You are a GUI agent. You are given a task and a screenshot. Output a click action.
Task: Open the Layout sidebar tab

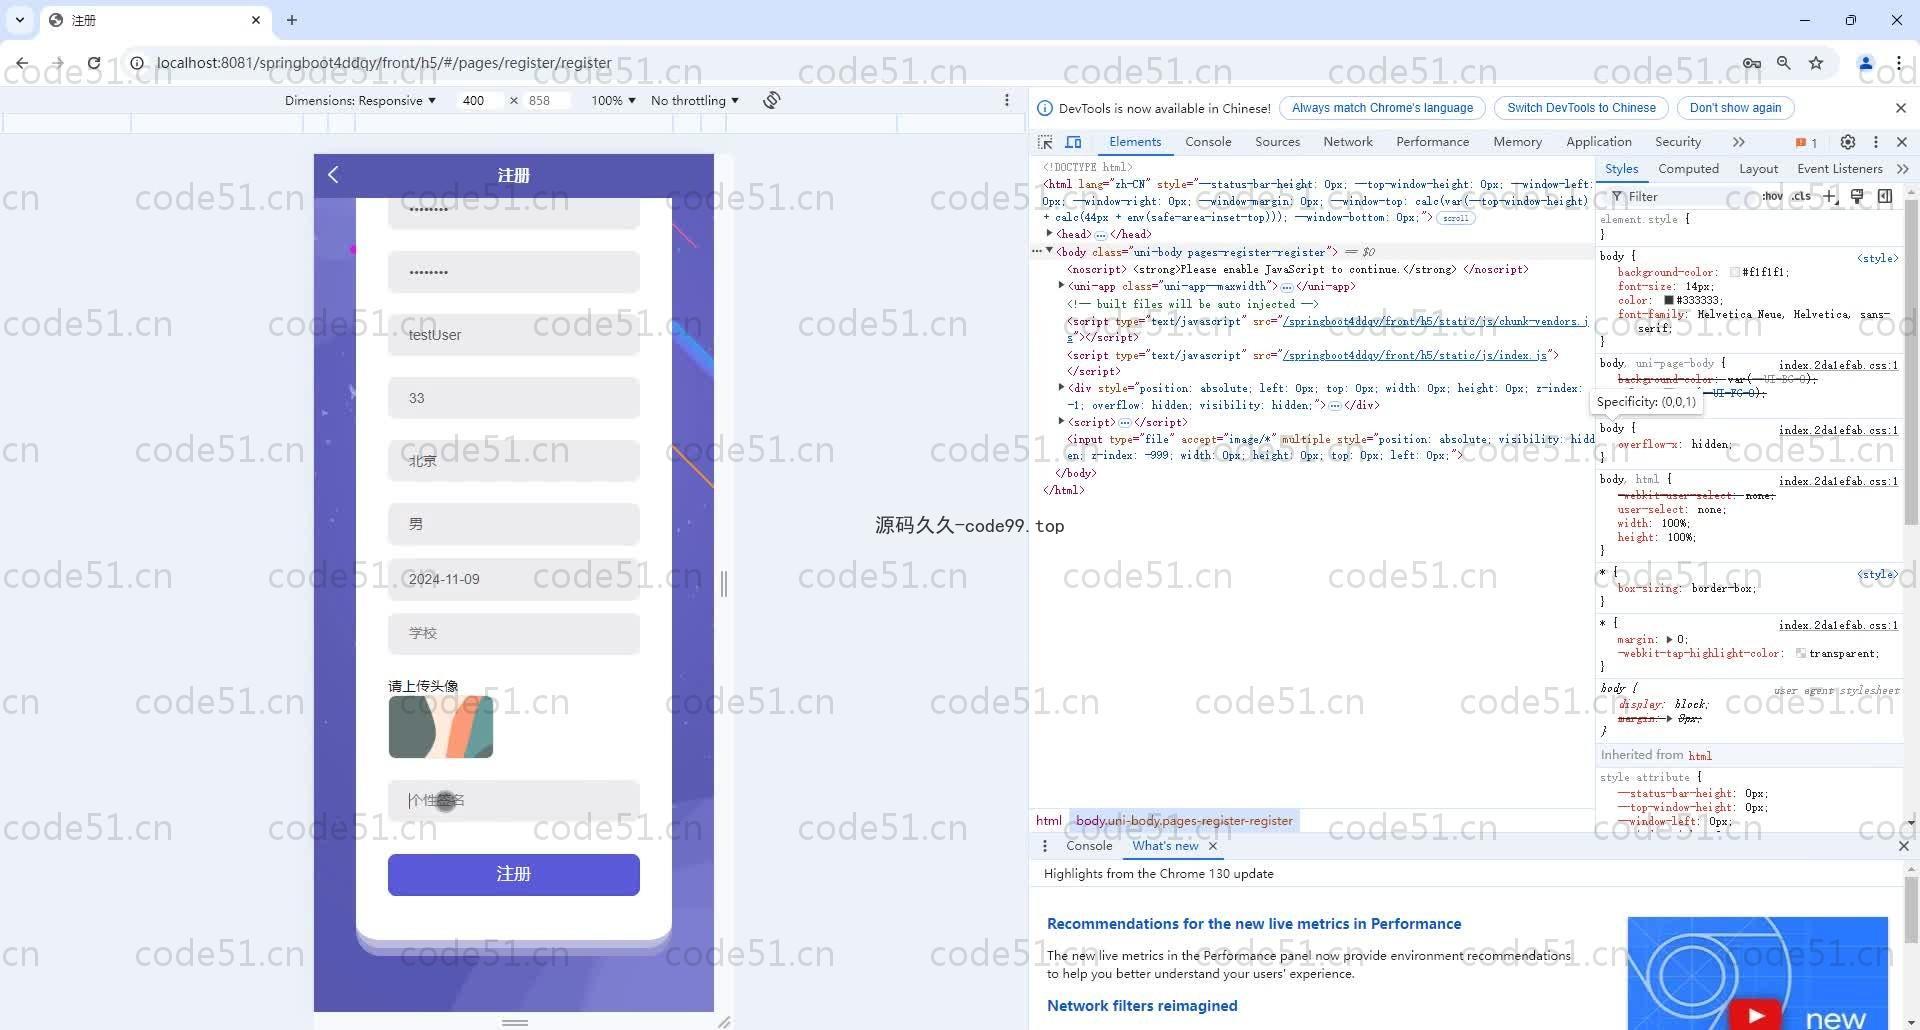click(x=1758, y=169)
